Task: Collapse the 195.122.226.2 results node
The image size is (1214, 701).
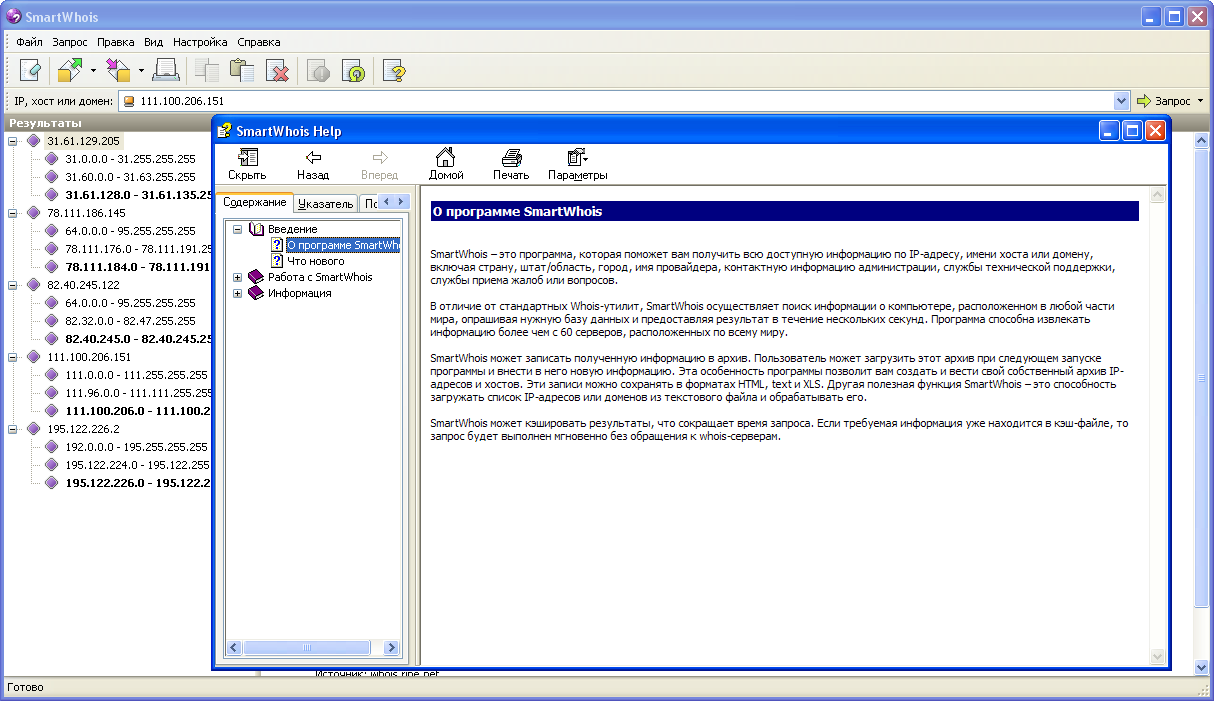Action: tap(13, 429)
